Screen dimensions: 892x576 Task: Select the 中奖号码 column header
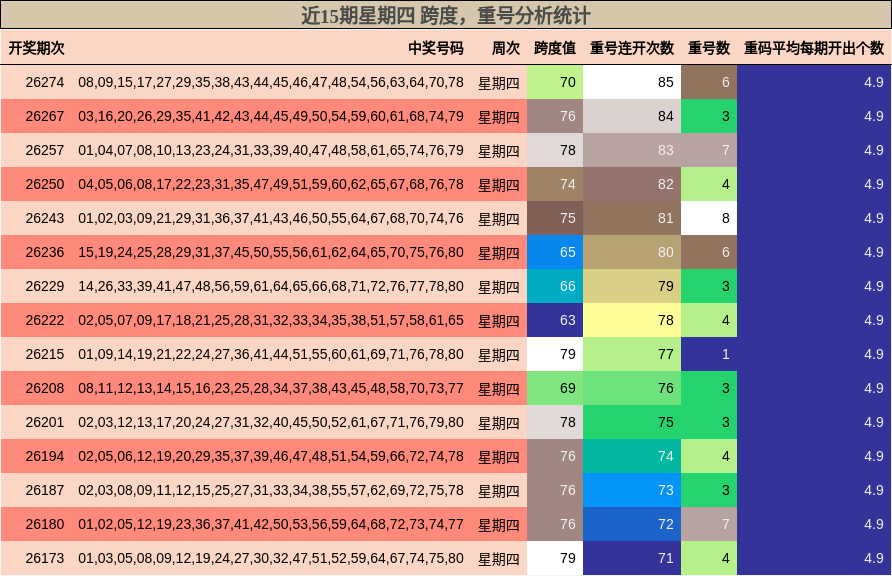coord(436,48)
